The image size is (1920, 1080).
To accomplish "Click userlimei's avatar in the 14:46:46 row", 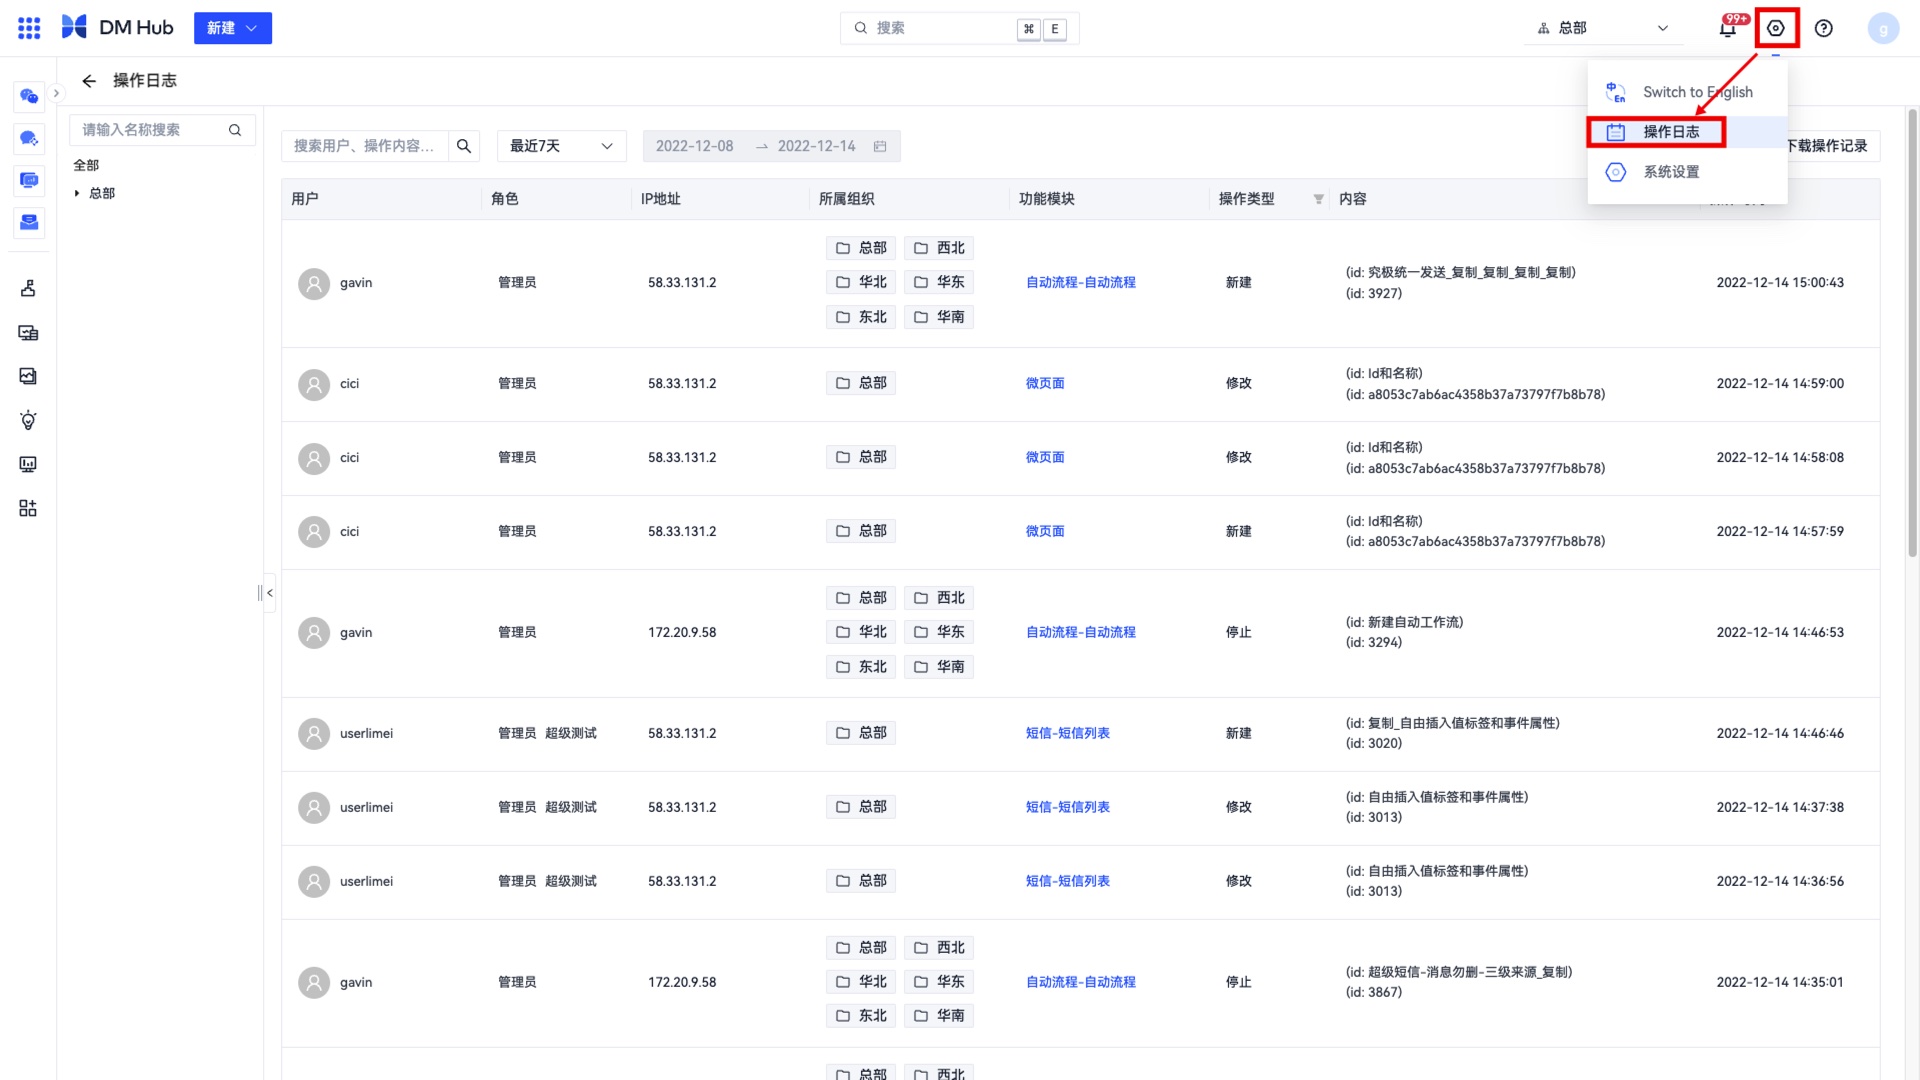I will (314, 733).
